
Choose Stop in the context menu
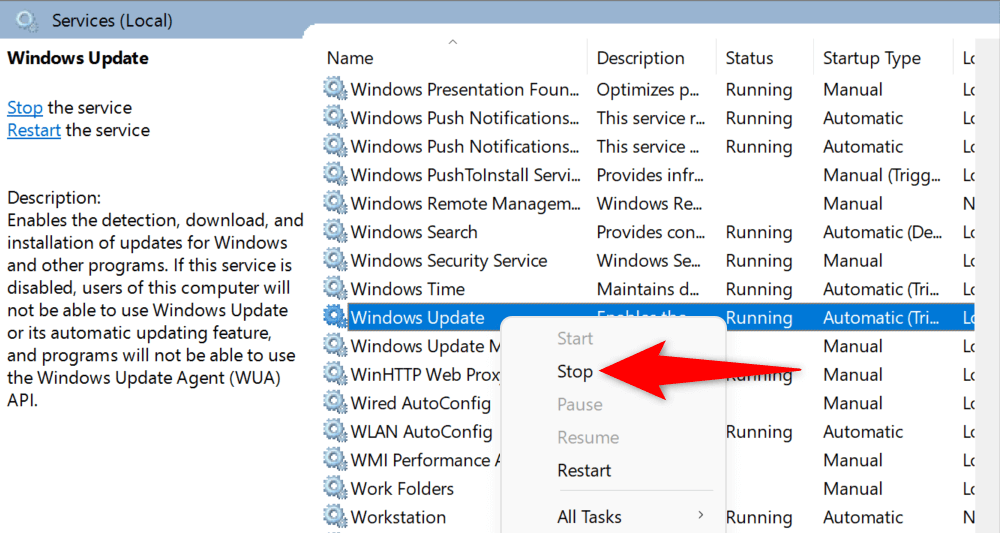coord(575,372)
